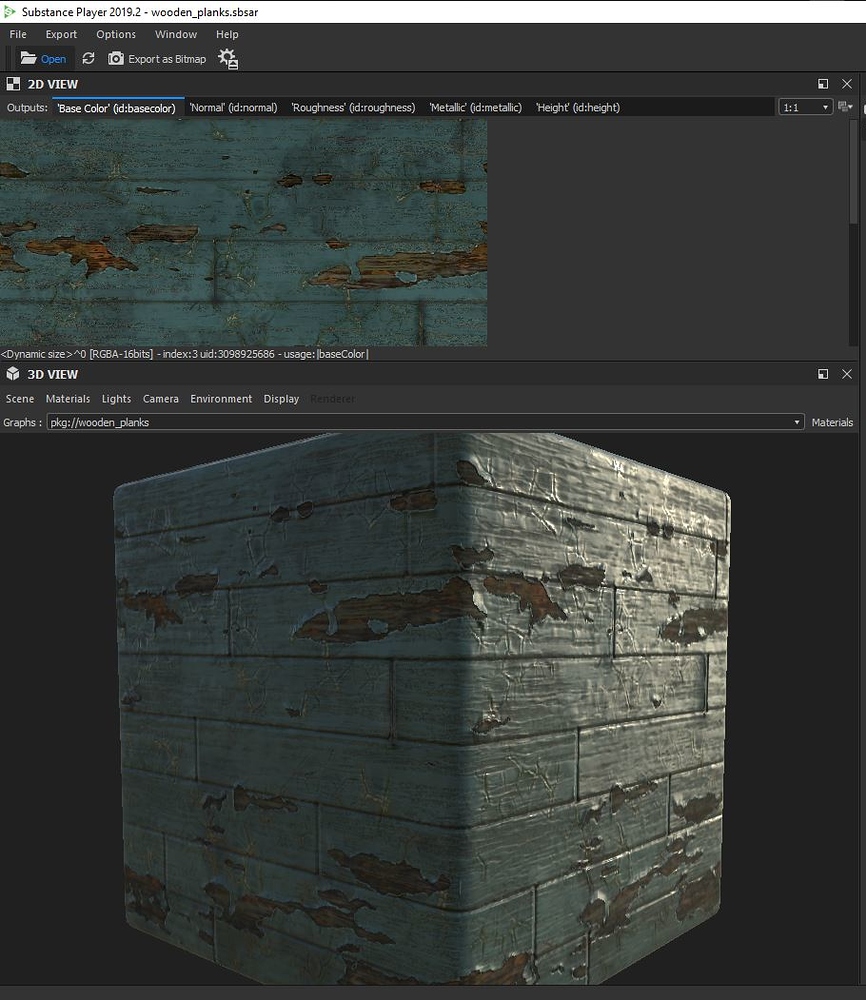Expand the arrow next to the tiling icon
The image size is (866, 1000).
[x=852, y=108]
